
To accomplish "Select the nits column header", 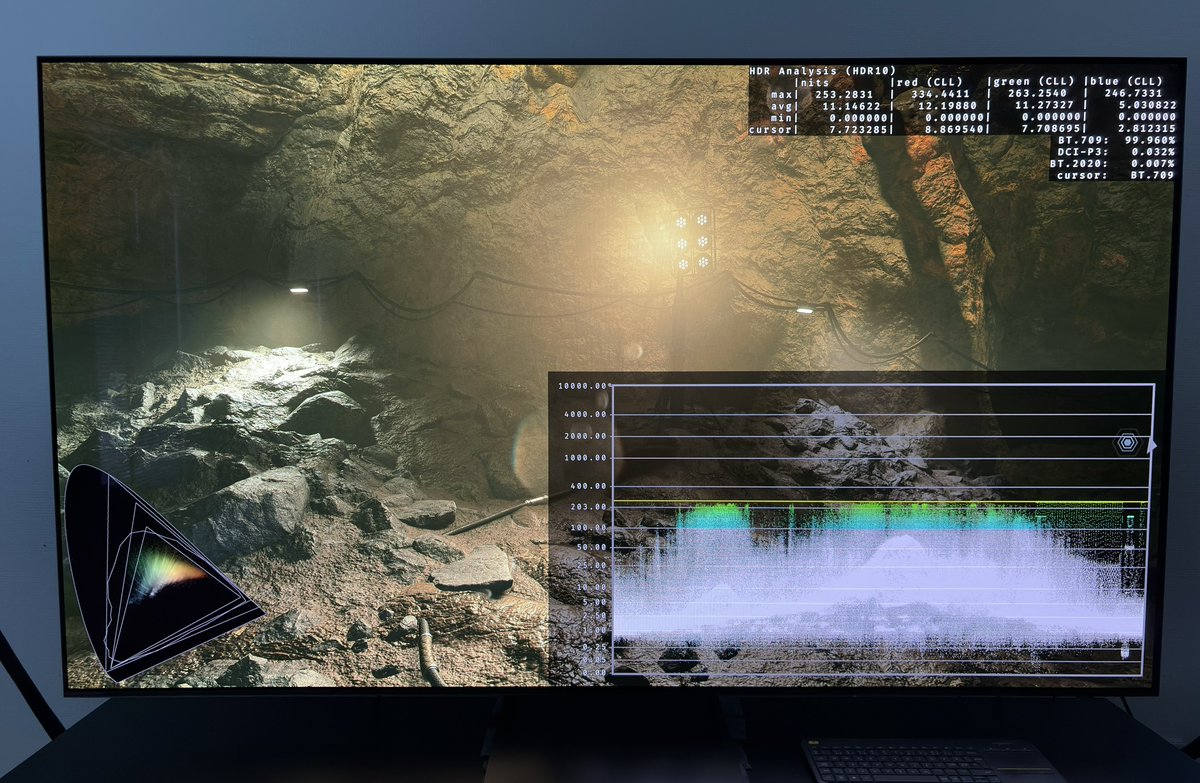I will [x=812, y=82].
